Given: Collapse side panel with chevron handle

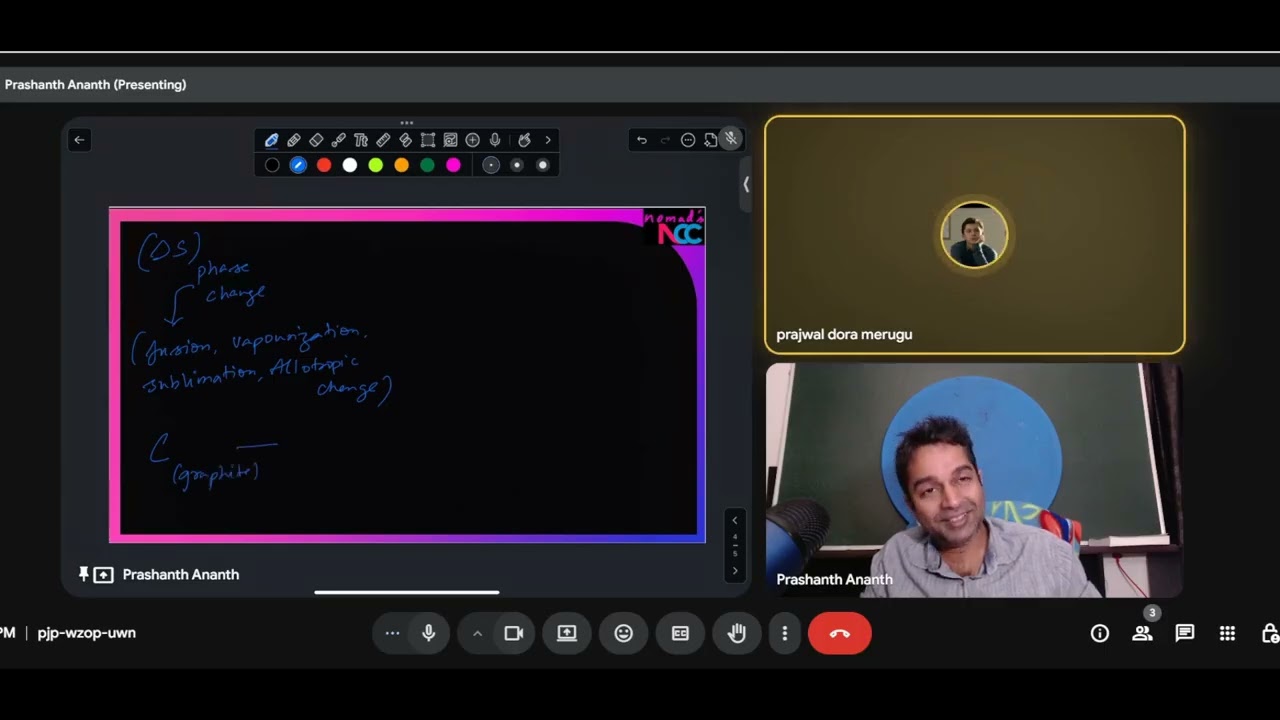Looking at the screenshot, I should (x=746, y=185).
